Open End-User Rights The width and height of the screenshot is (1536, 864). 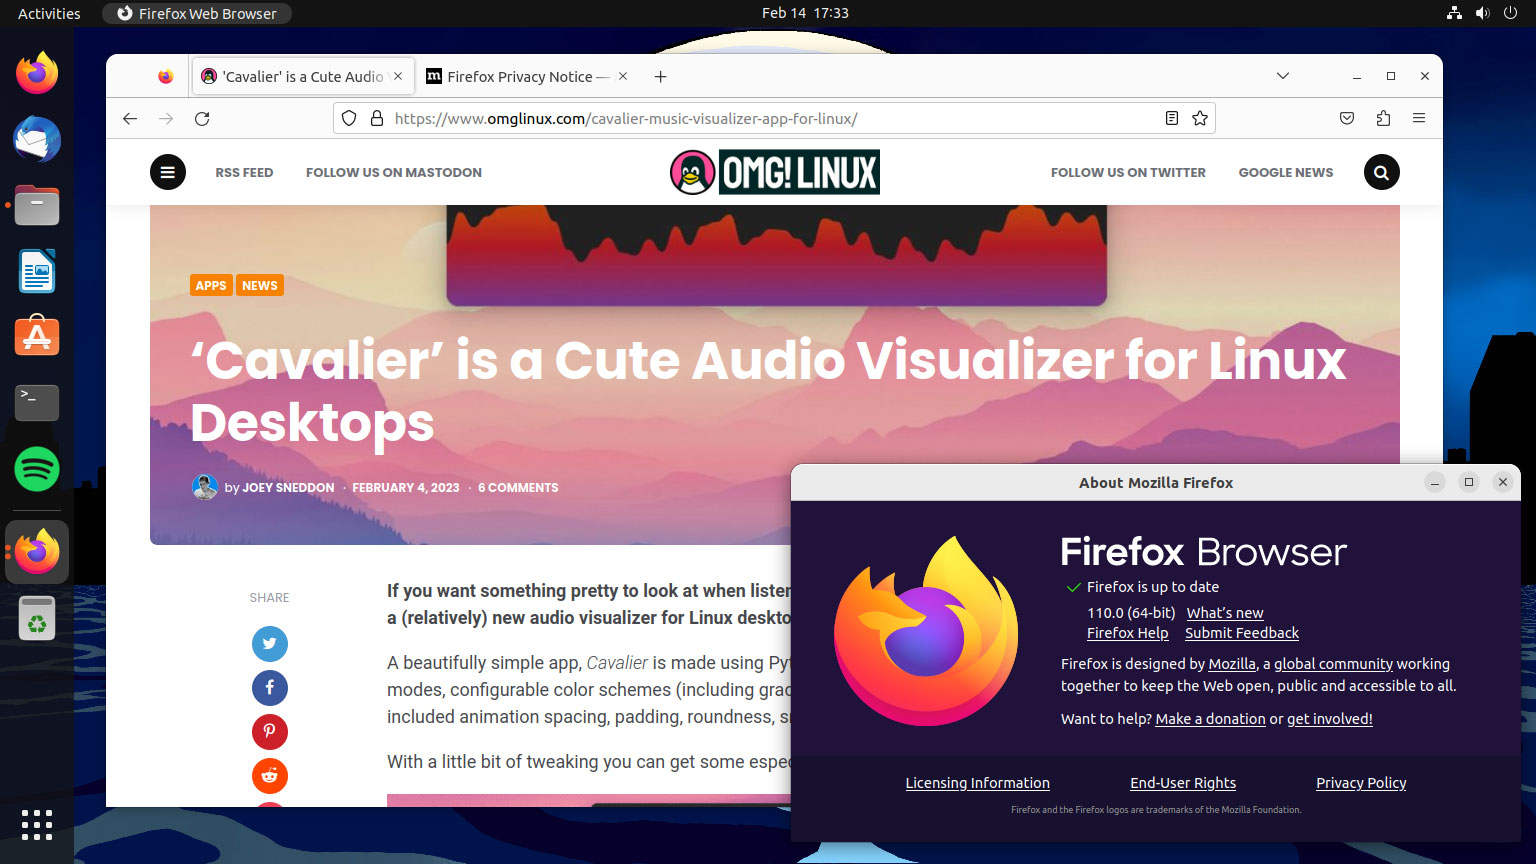coord(1183,783)
